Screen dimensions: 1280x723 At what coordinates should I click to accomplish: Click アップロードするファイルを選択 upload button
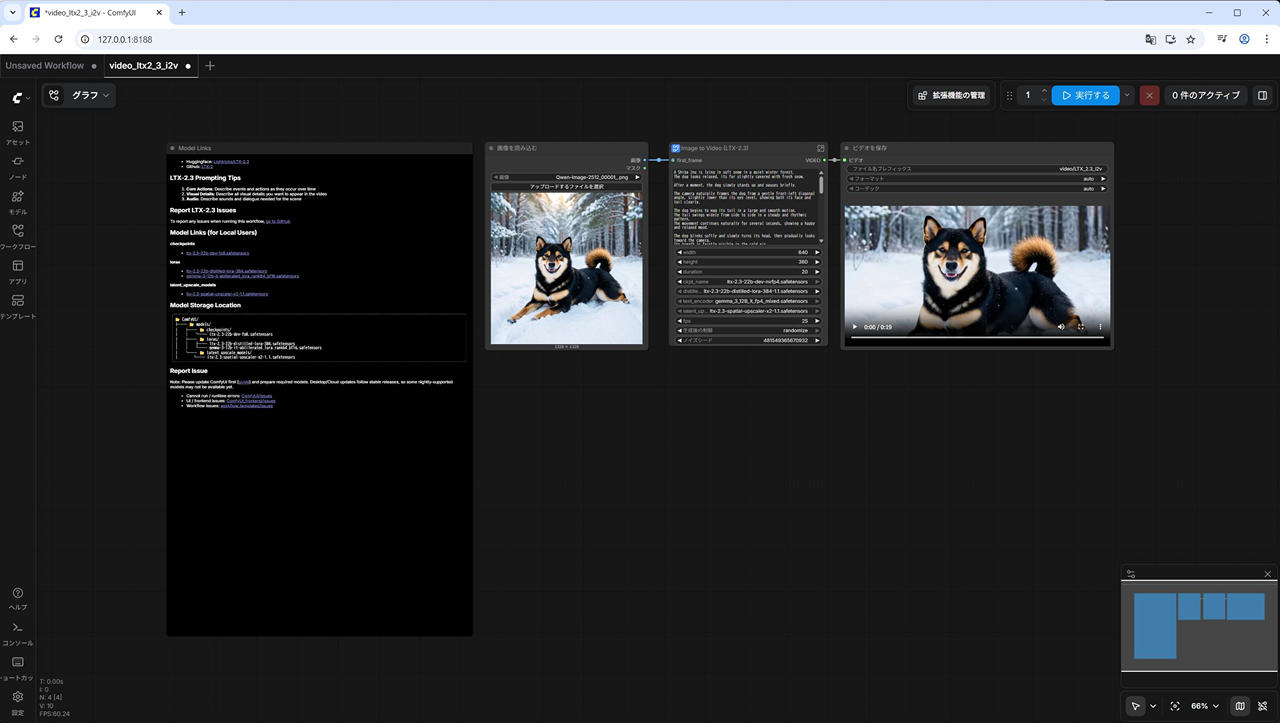click(566, 187)
